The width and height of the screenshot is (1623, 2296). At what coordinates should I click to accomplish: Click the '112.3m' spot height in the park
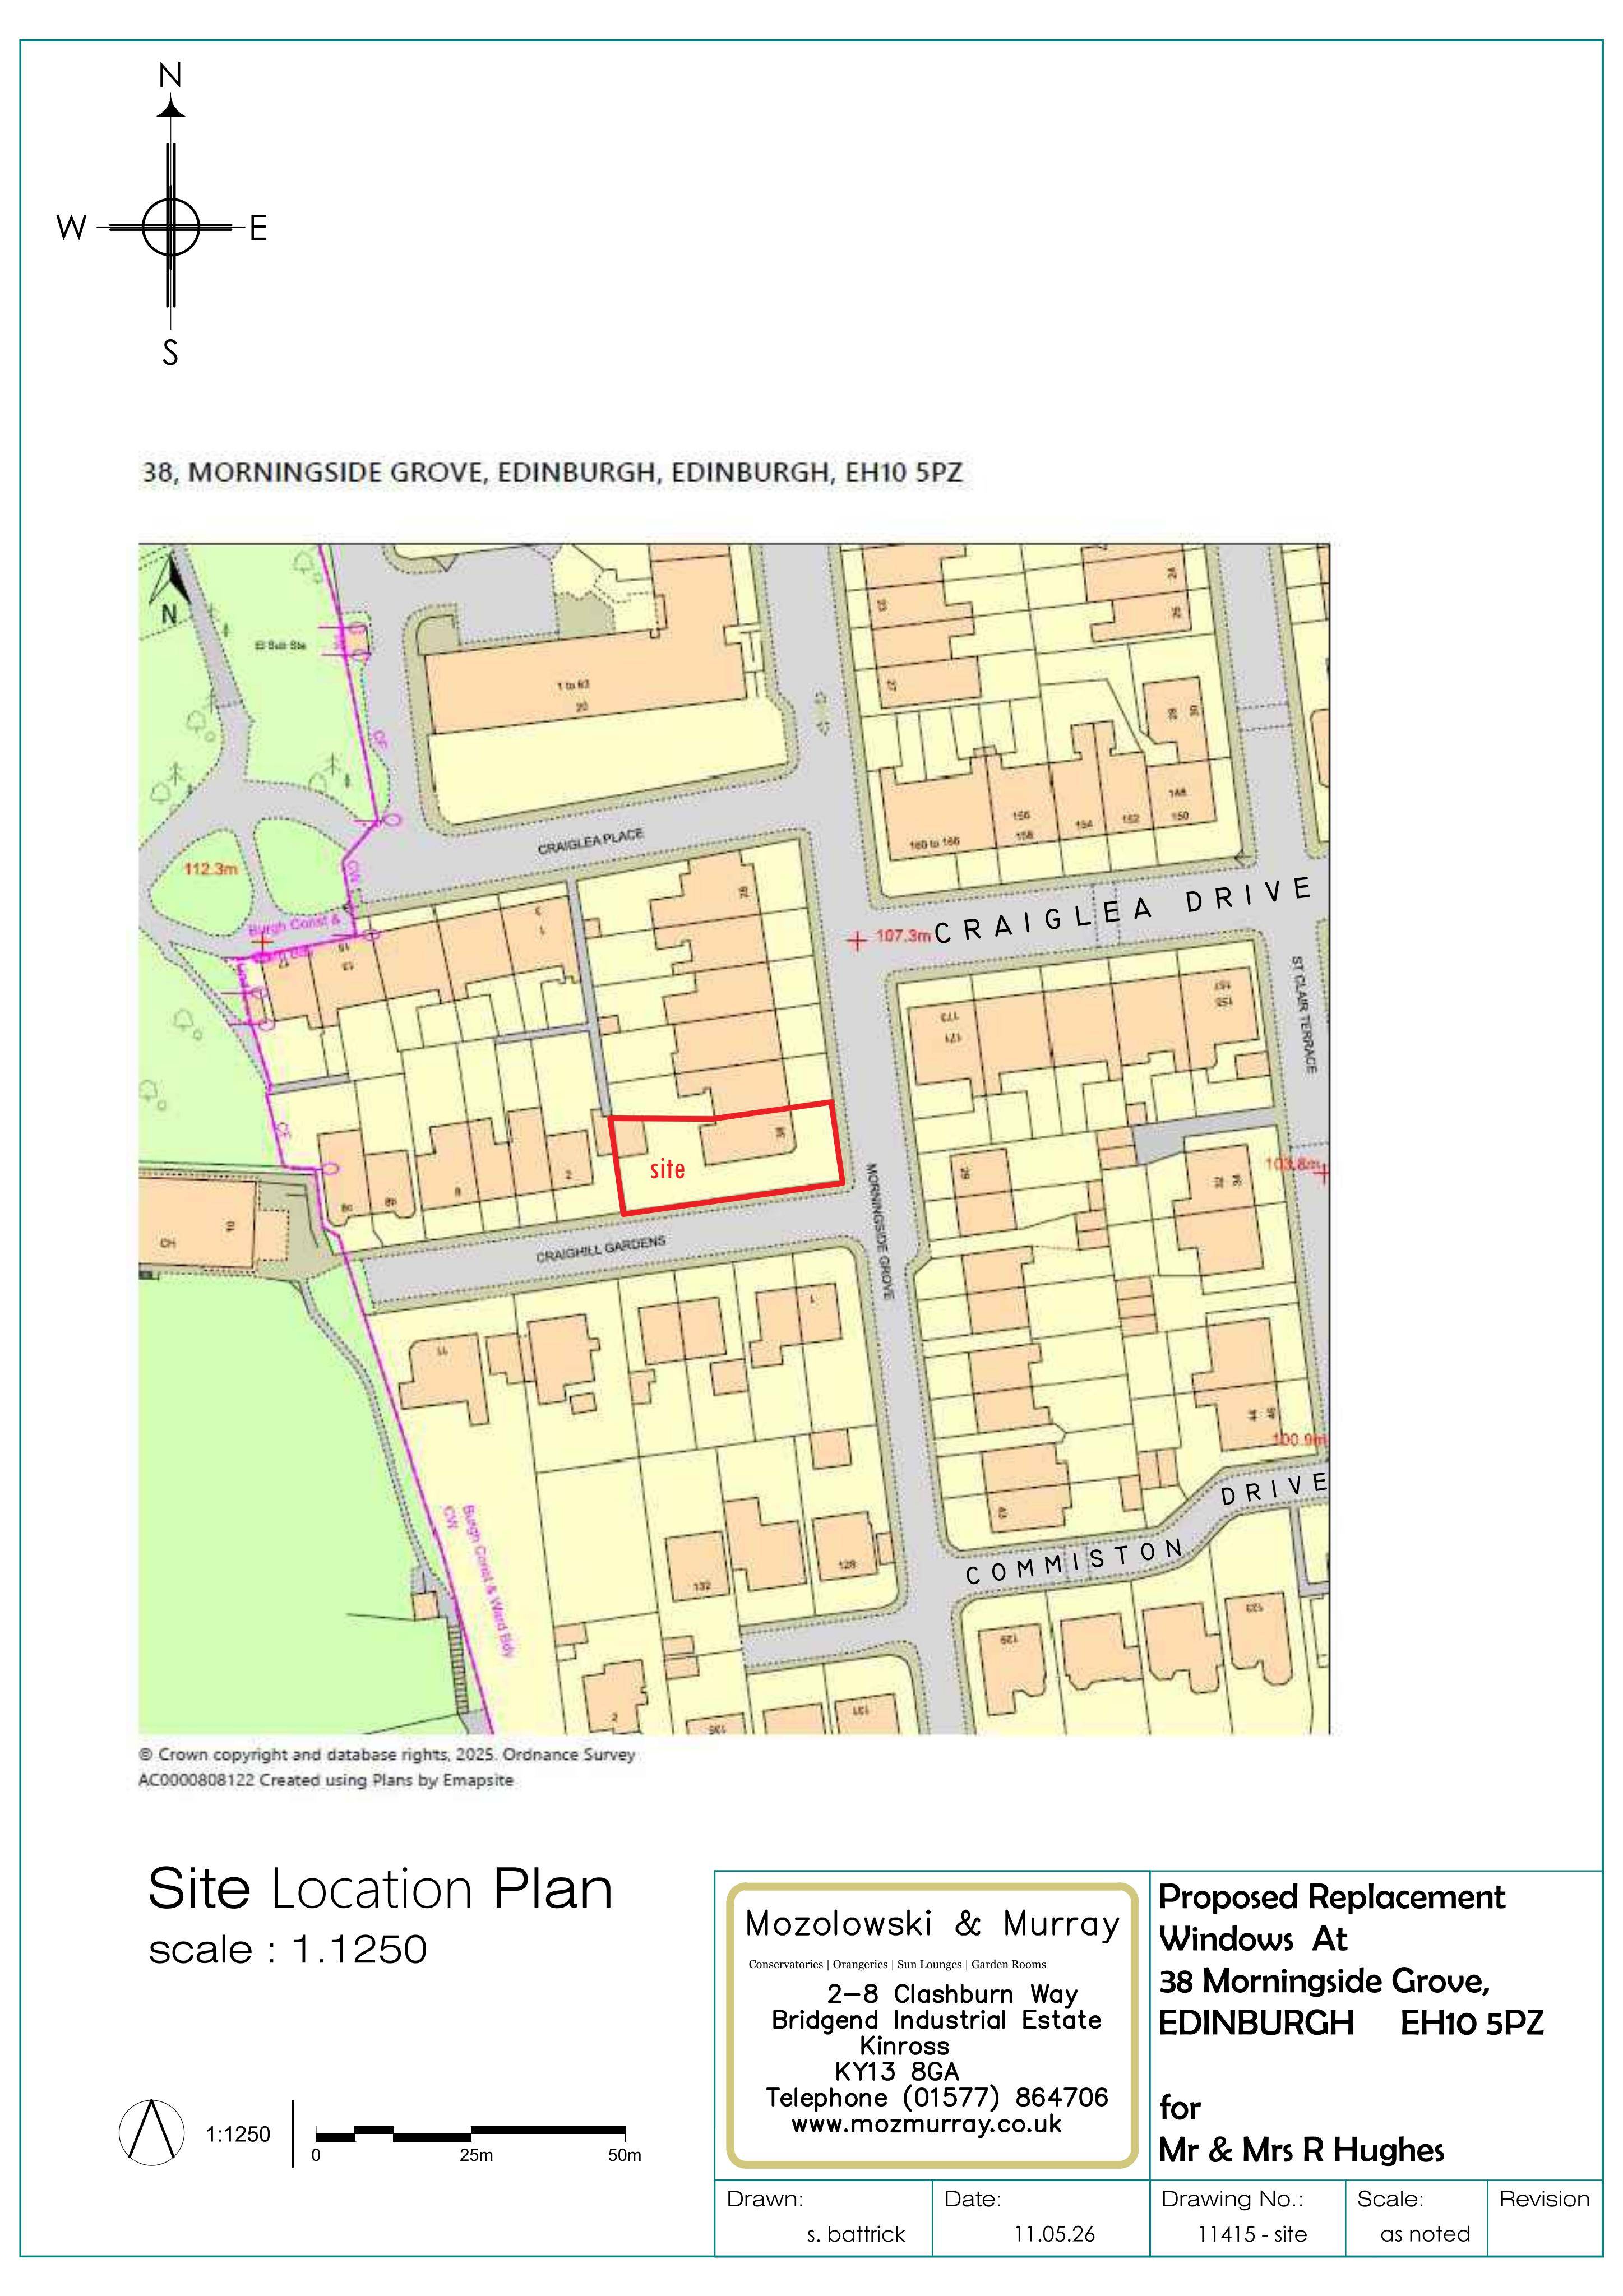point(211,868)
